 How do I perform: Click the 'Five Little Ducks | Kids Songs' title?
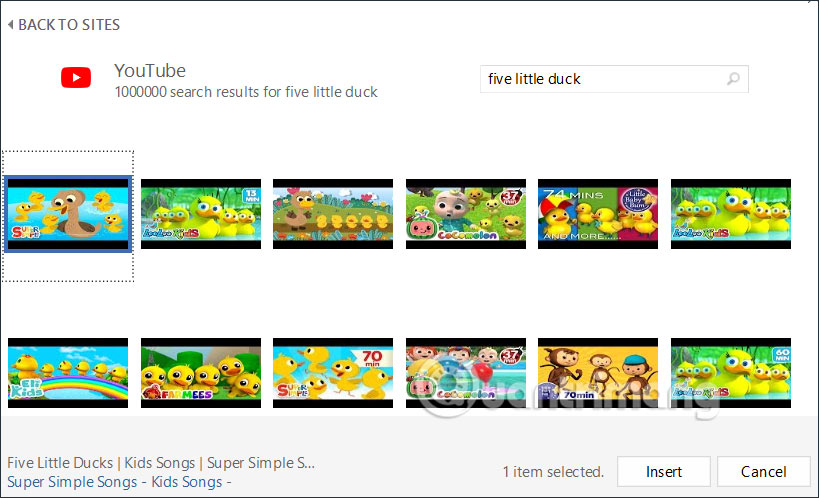pyautogui.click(x=161, y=462)
